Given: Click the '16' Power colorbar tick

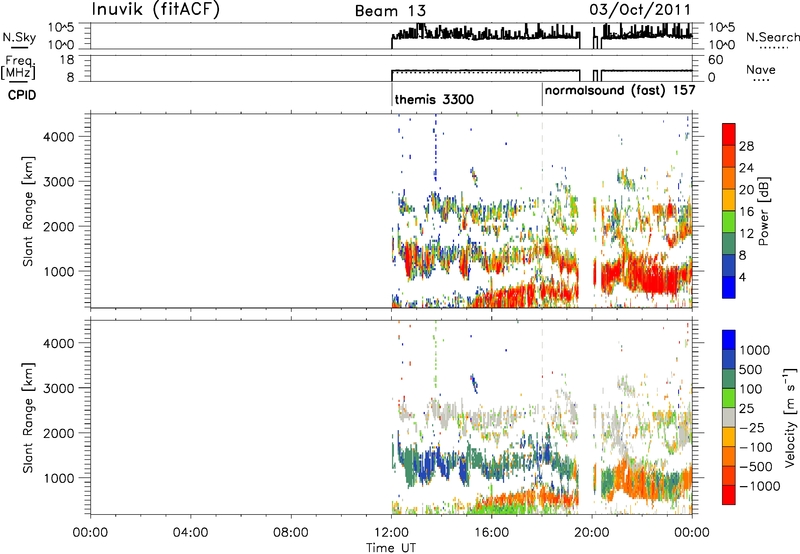Looking at the screenshot, I should [x=746, y=212].
